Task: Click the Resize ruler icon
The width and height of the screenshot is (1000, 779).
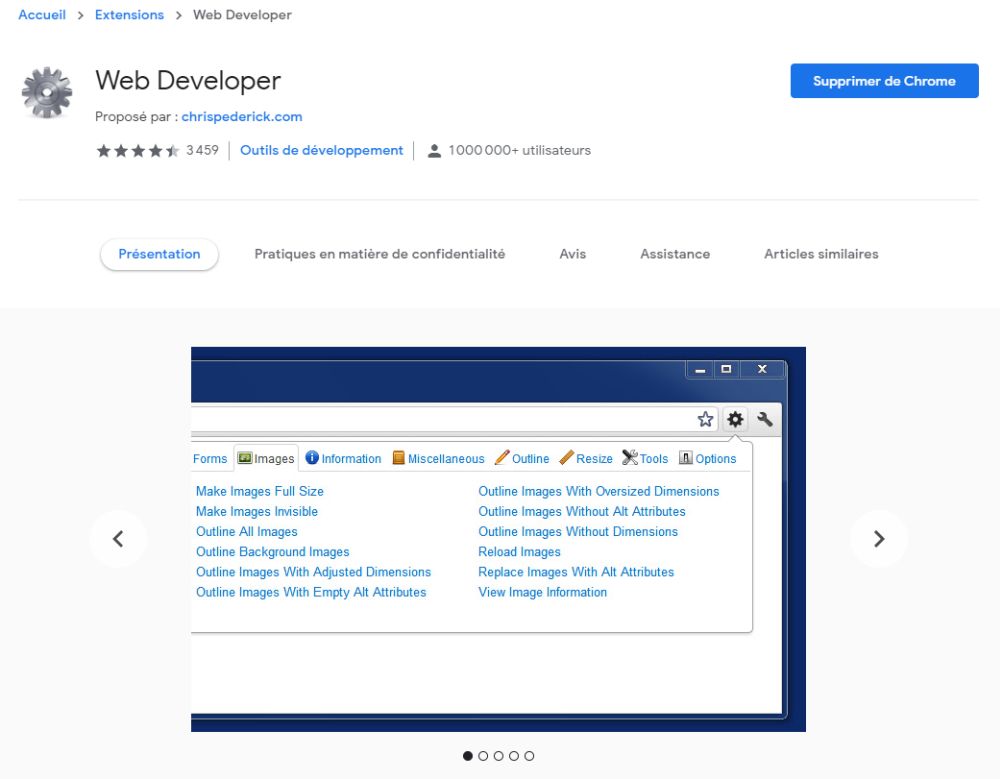Action: pos(566,457)
